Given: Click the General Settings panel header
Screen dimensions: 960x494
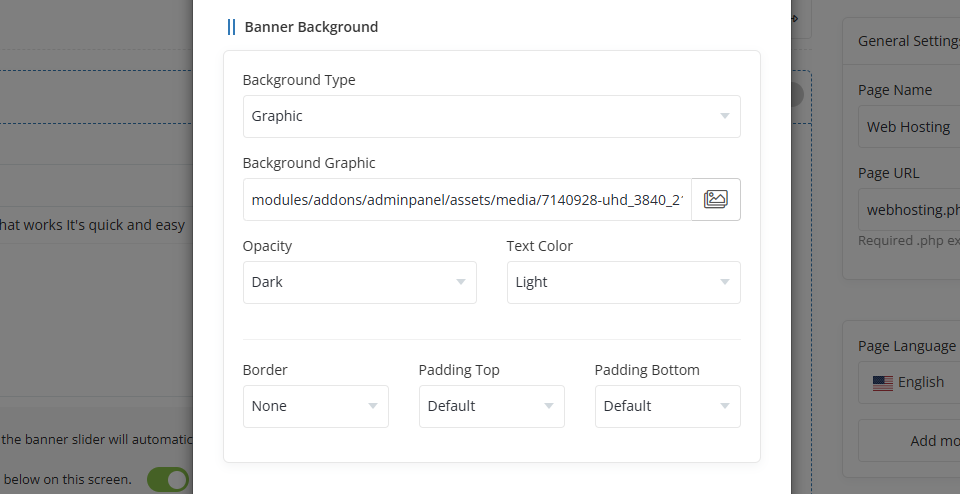Looking at the screenshot, I should 906,41.
